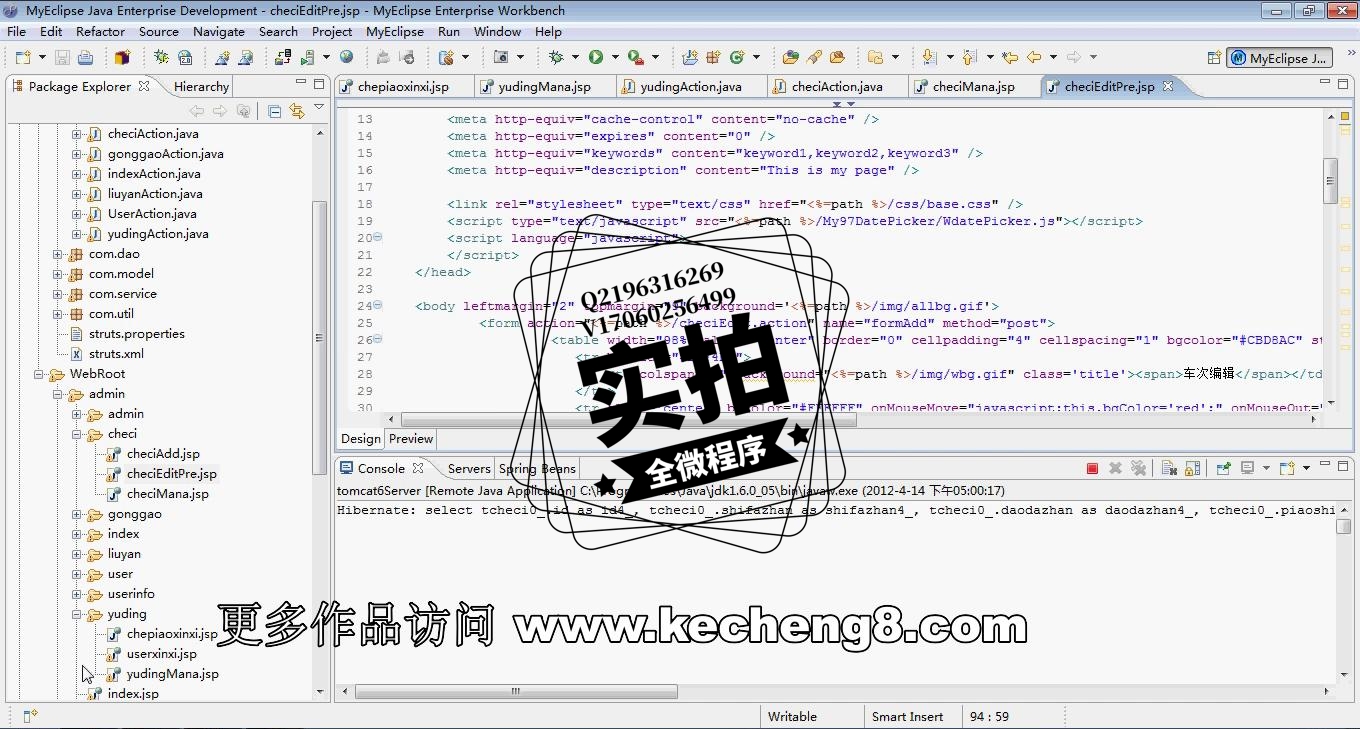Click the Search flashlight toolbar icon
1360x729 pixels.
(814, 58)
